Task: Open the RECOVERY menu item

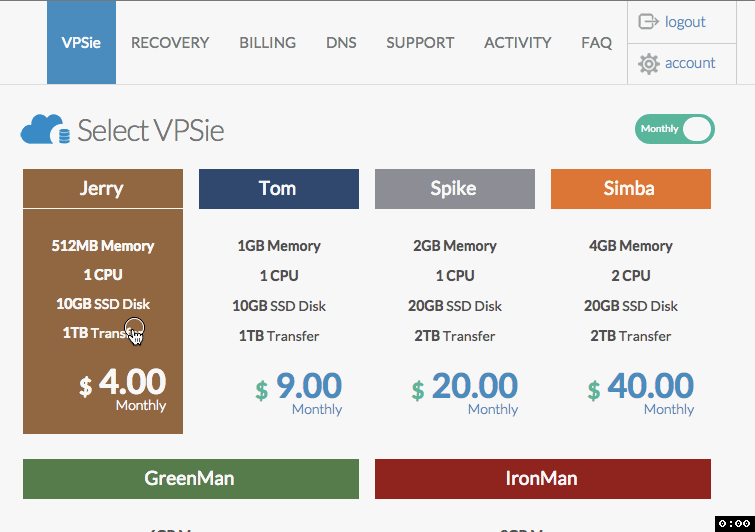Action: point(170,43)
